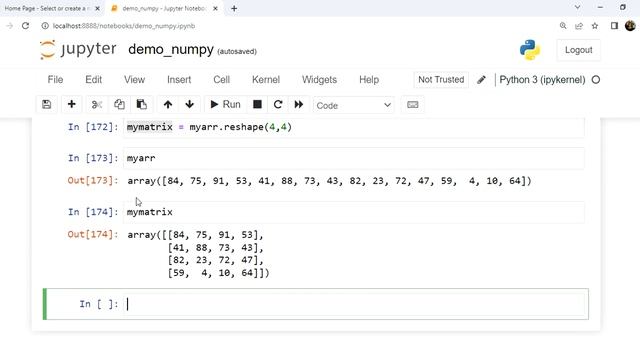Move selected cell up arrow
Screen dimensions: 640x360
pyautogui.click(x=167, y=104)
